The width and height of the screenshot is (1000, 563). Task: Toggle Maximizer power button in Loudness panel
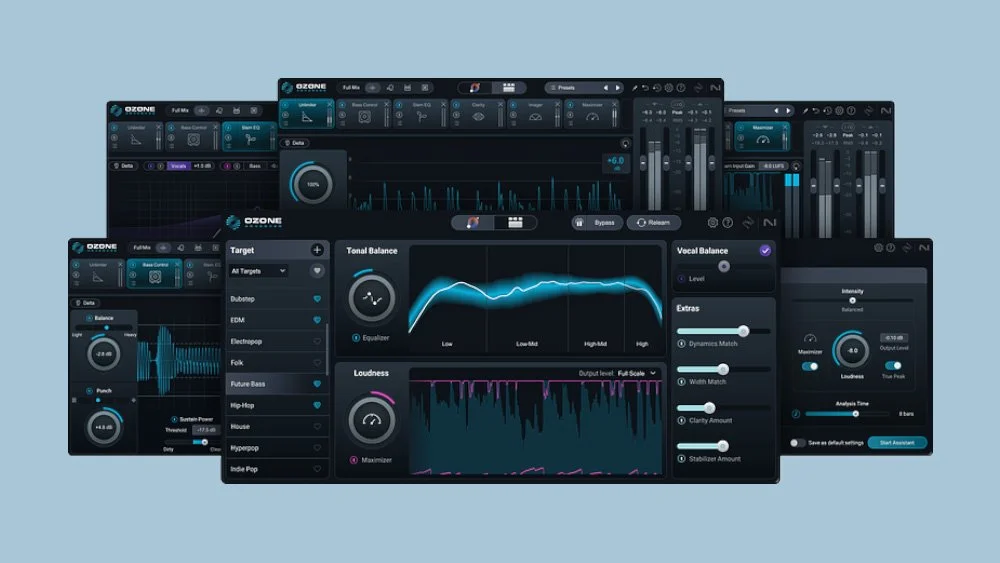[x=354, y=460]
